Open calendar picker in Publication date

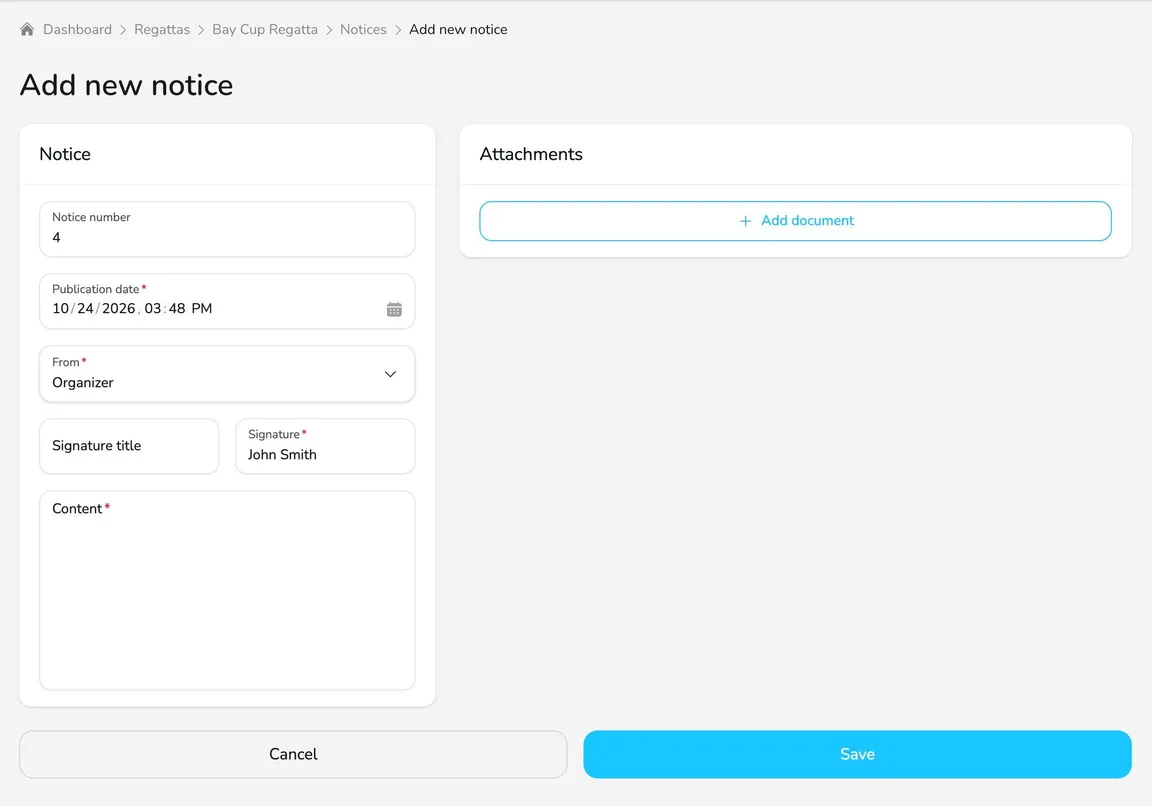tap(394, 309)
